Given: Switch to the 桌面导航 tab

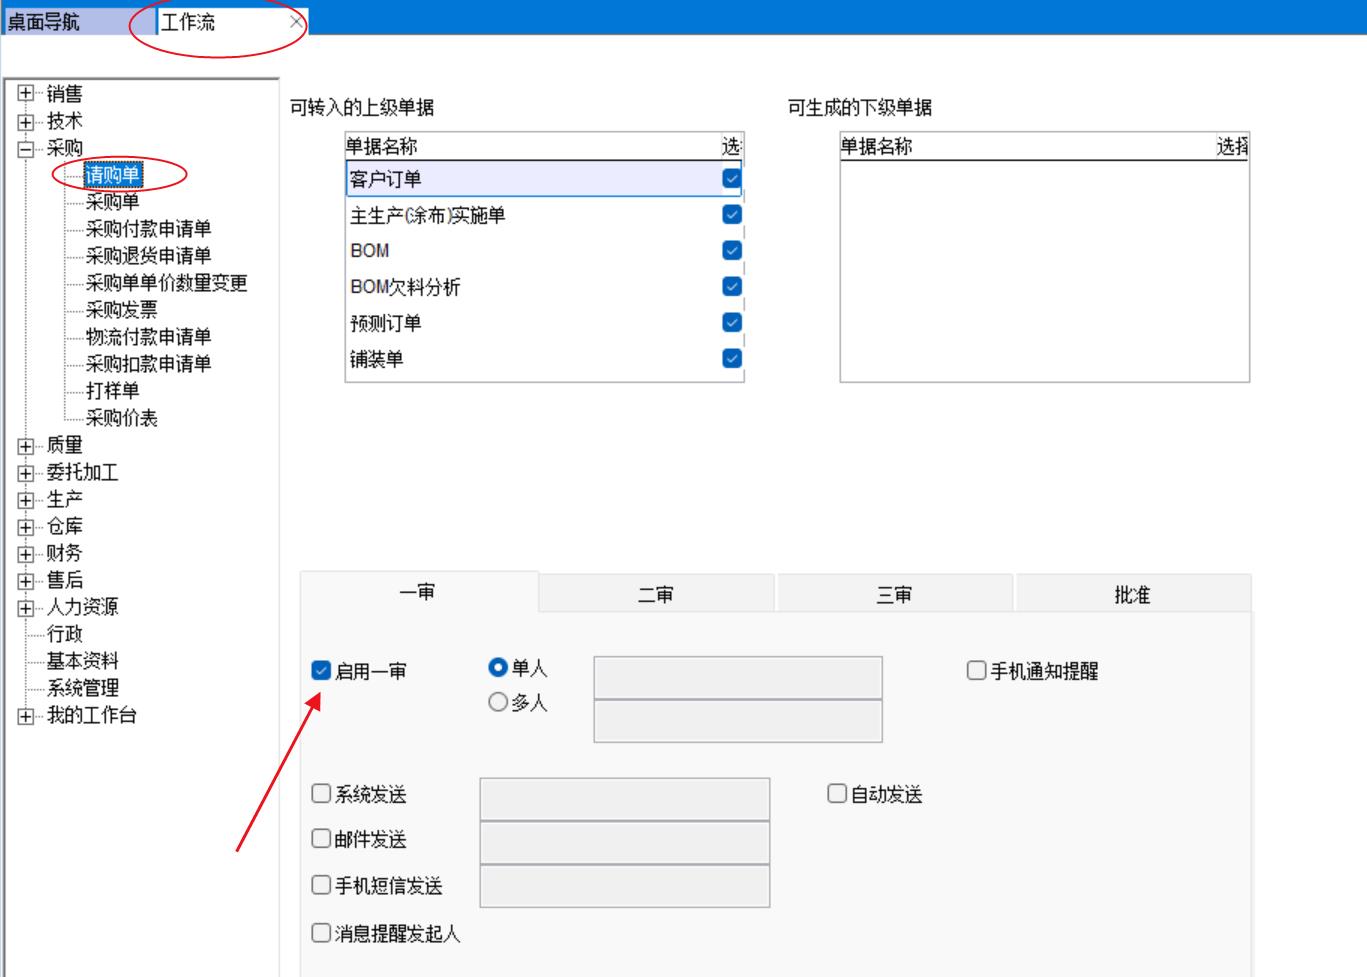Looking at the screenshot, I should pos(45,22).
